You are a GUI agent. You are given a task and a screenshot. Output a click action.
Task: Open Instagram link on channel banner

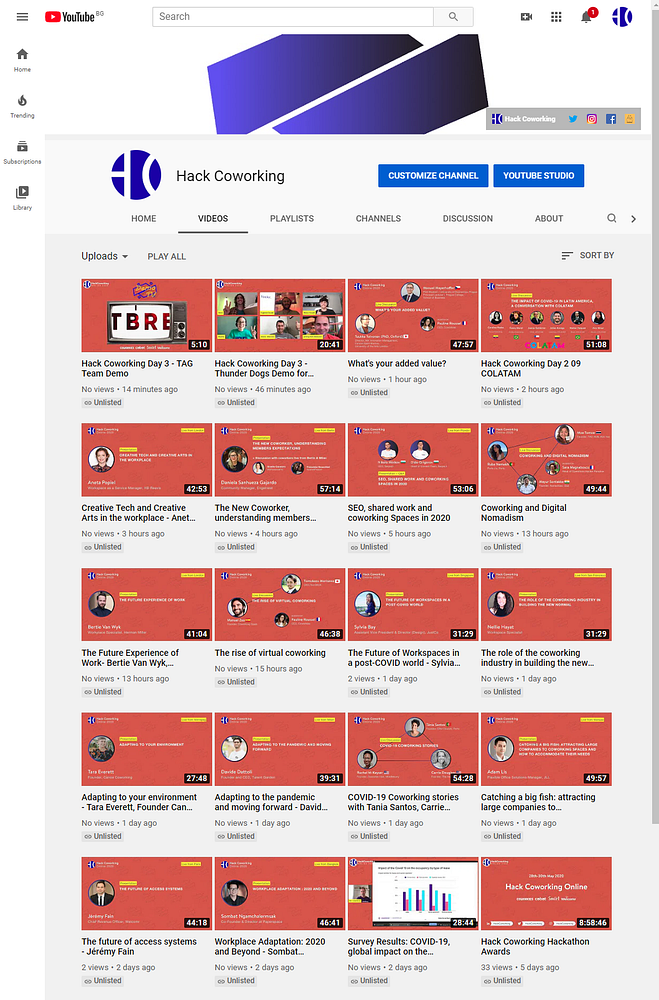click(x=592, y=119)
